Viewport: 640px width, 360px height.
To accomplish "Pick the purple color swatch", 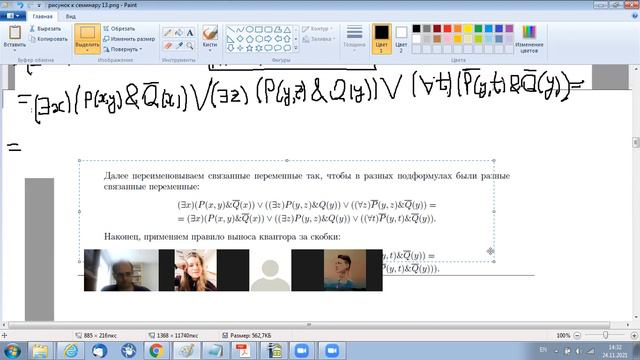I will point(509,28).
